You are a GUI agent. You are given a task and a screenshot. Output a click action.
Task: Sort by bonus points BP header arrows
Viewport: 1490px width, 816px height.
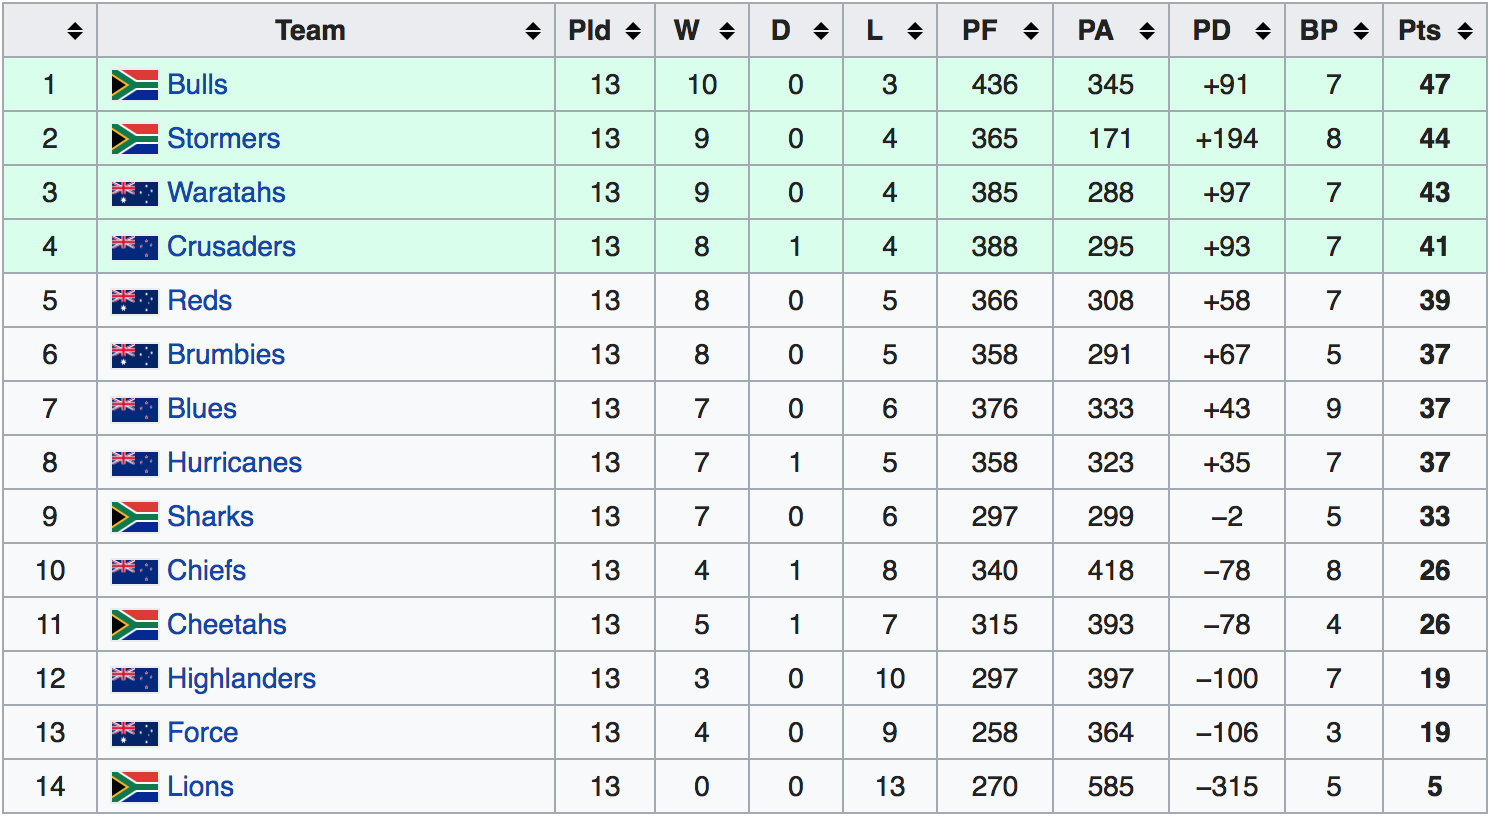[1361, 31]
